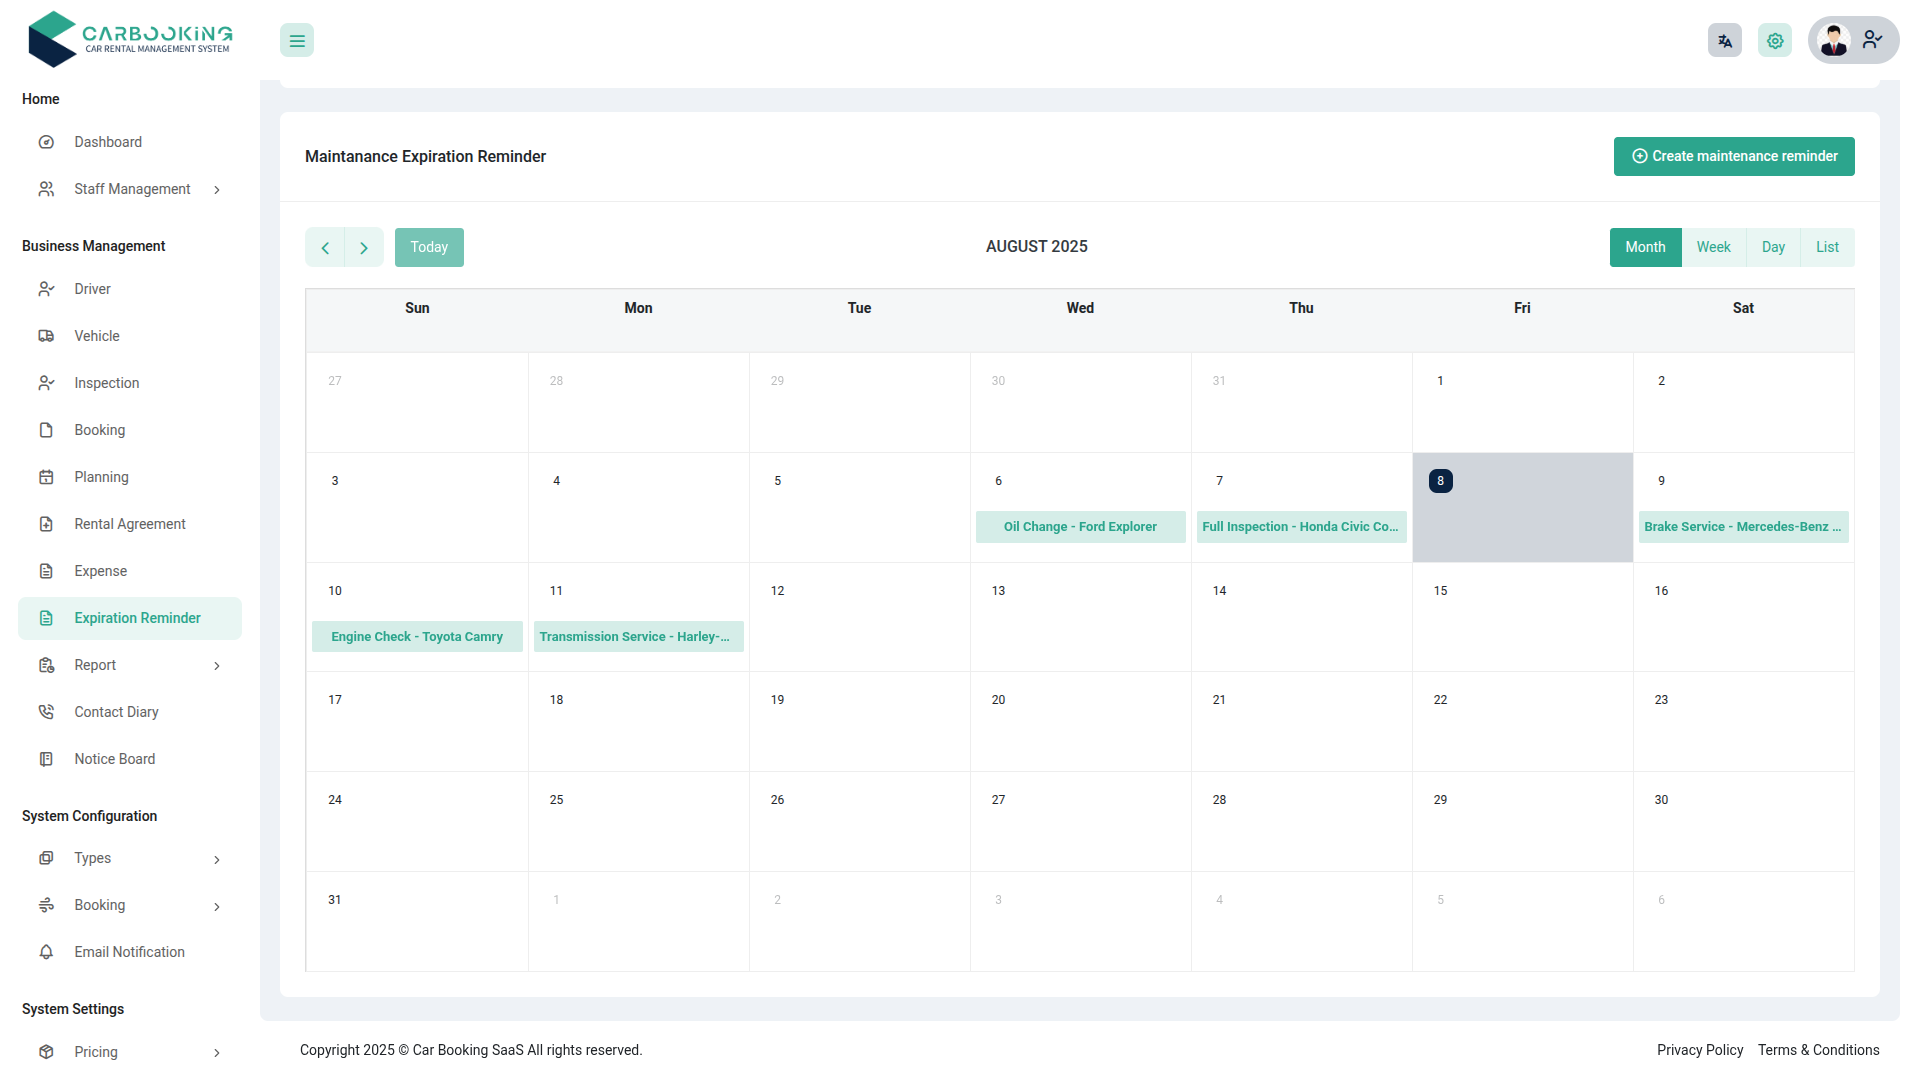
Task: Open the Email Notification bell icon
Action: pos(47,952)
